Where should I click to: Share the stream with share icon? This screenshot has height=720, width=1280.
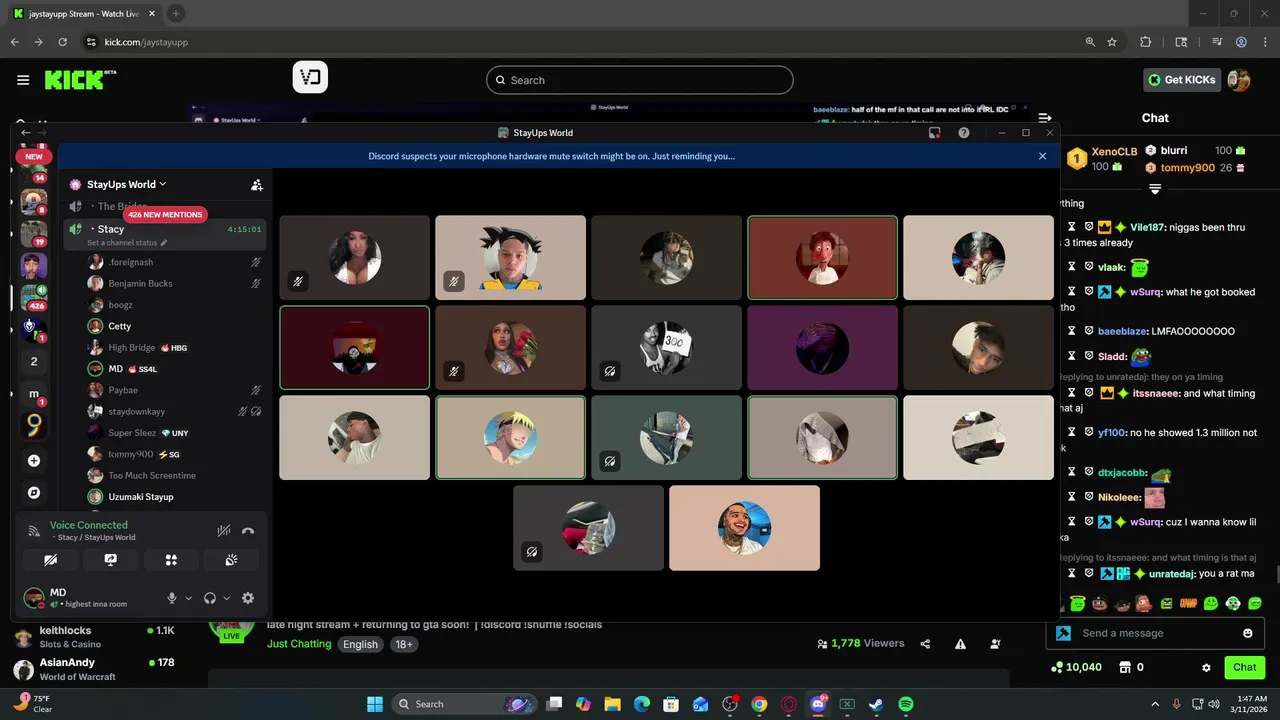point(925,644)
